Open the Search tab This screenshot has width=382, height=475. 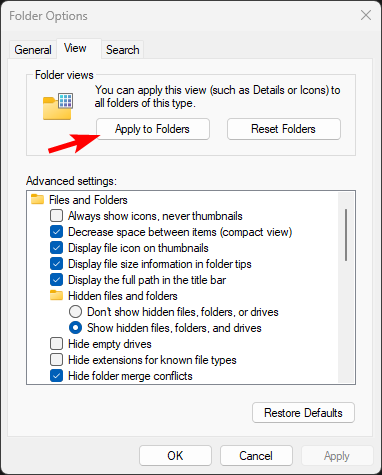[122, 50]
